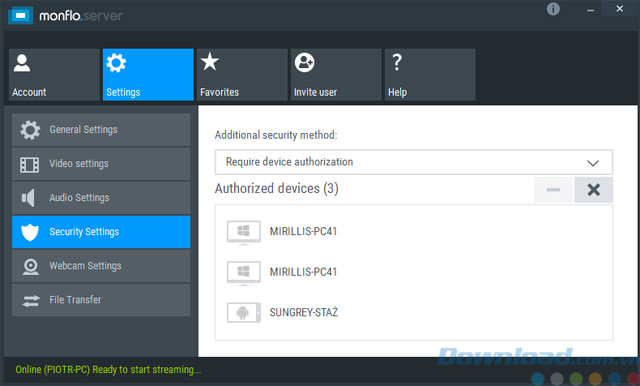Open the info icon in title bar
Screen dimensions: 640x386
coord(553,9)
